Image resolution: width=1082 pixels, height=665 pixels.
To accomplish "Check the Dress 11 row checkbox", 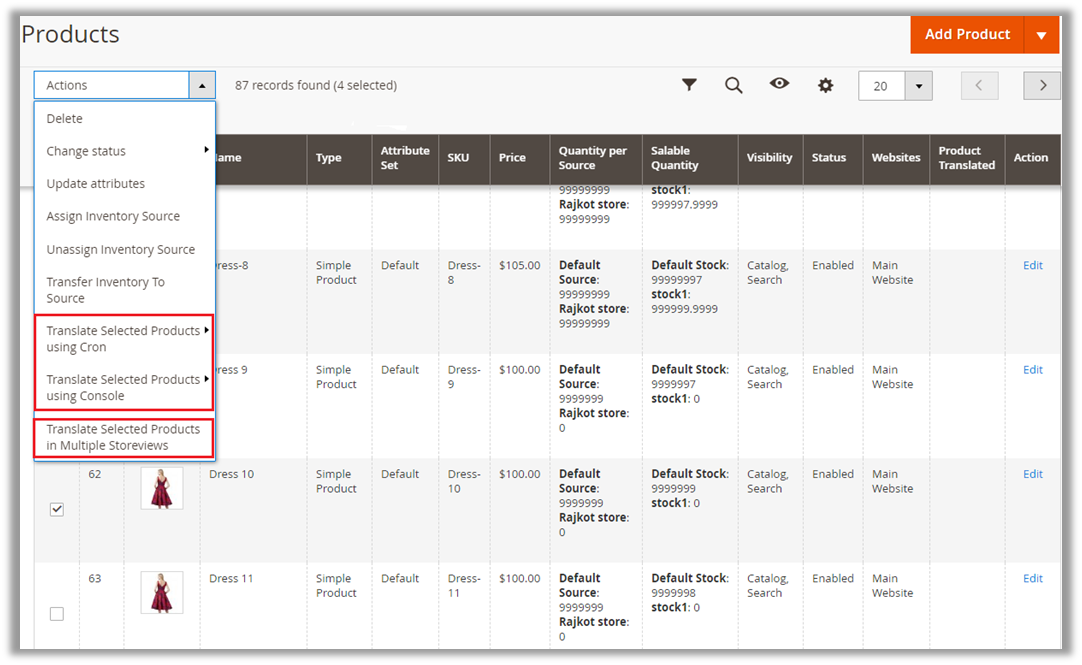I will (57, 613).
